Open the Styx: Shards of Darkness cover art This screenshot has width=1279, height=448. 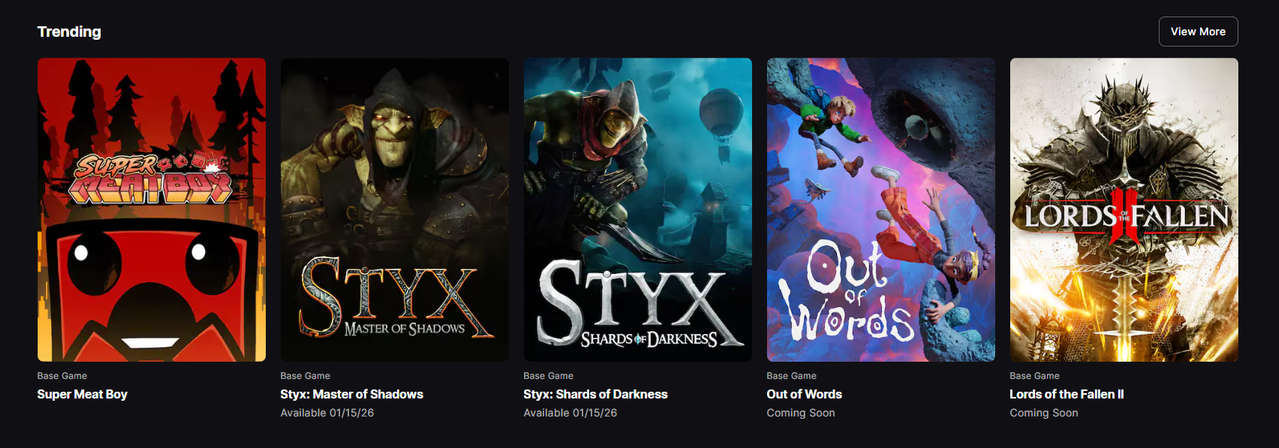[638, 209]
